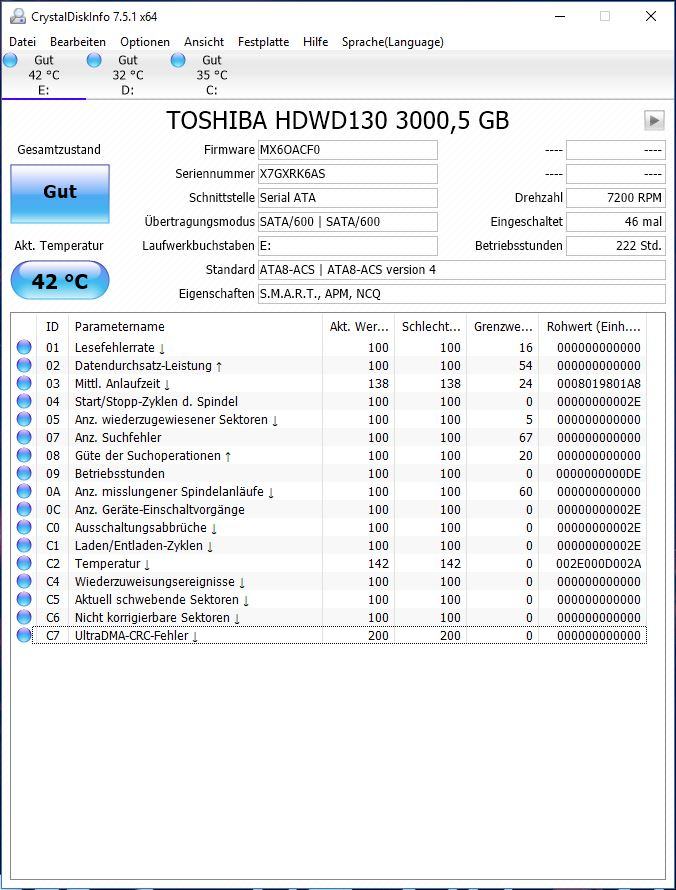The width and height of the screenshot is (676, 890).
Task: Open the Optionen menu
Action: coord(145,42)
